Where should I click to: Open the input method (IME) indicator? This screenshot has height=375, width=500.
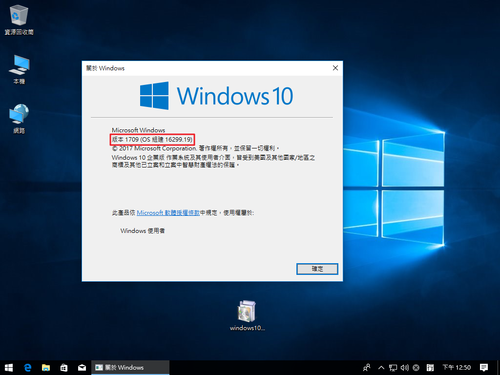430,367
